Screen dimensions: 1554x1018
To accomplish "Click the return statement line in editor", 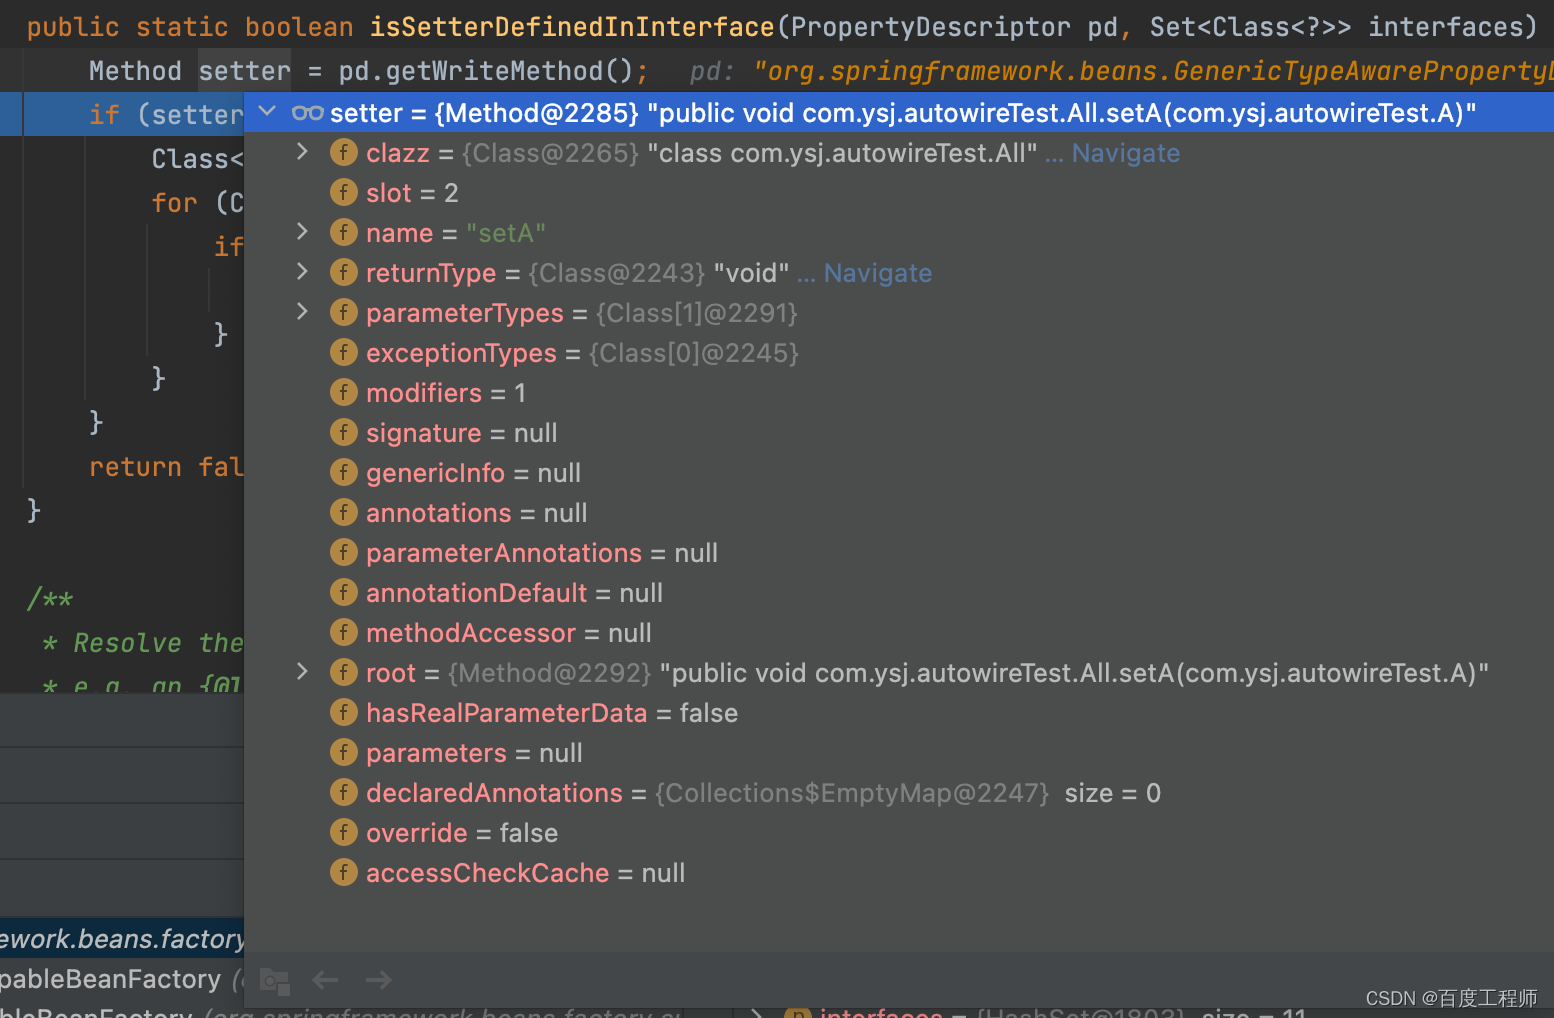I will tap(166, 467).
